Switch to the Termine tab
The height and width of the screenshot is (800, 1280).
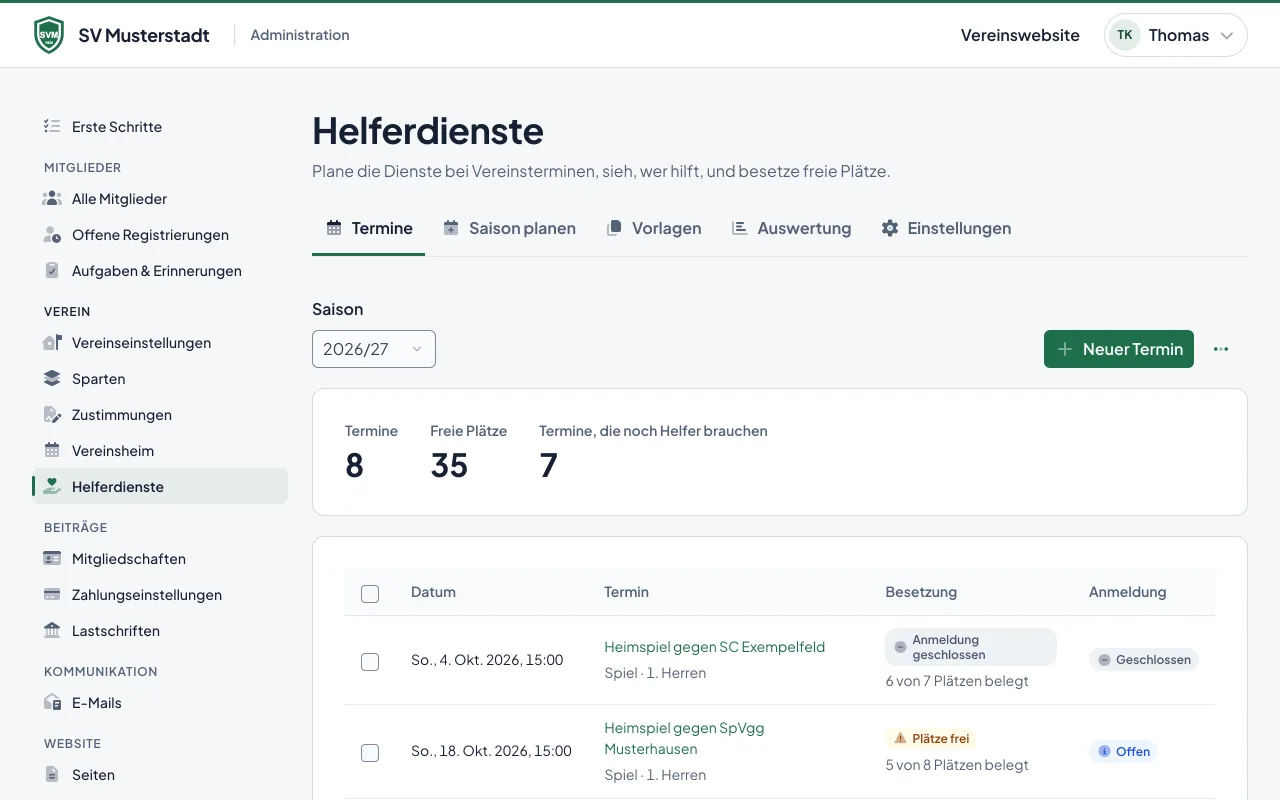[x=369, y=228]
